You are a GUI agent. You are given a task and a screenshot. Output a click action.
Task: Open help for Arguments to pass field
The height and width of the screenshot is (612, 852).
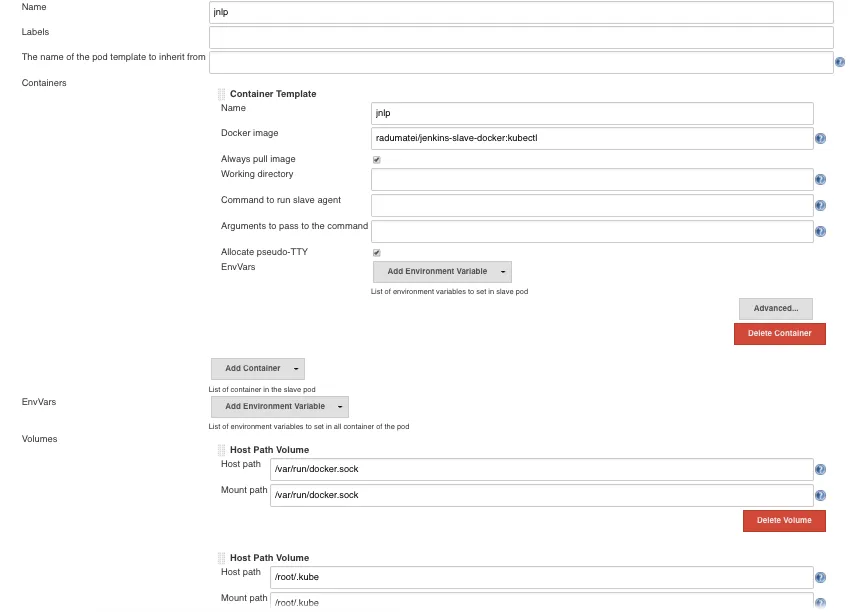coord(820,232)
